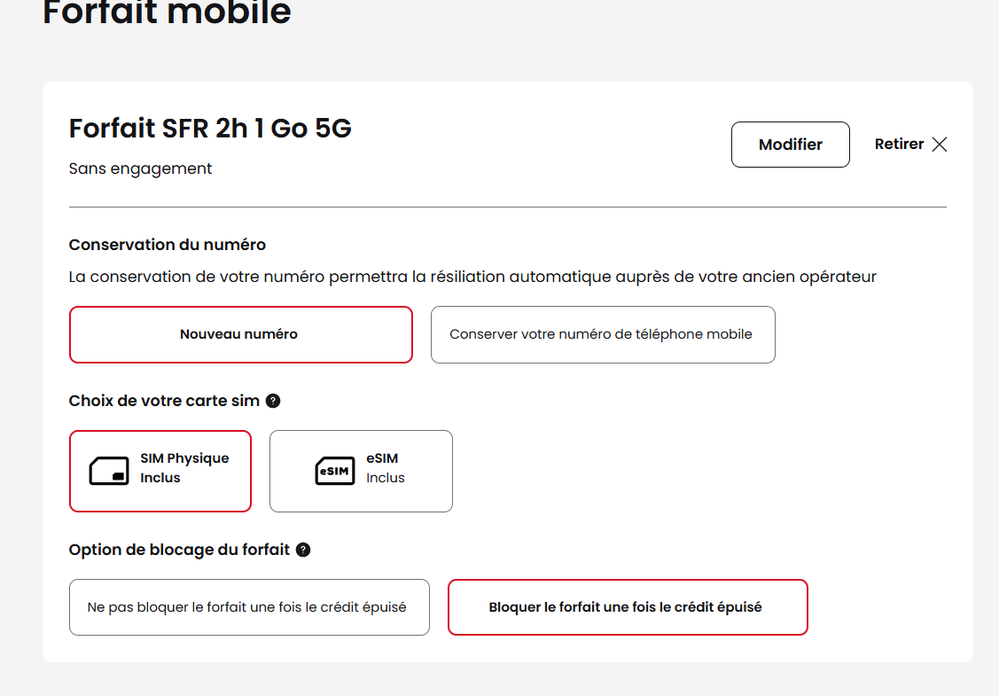Open help icon for carte sim choice
The height and width of the screenshot is (696, 999).
tap(273, 401)
